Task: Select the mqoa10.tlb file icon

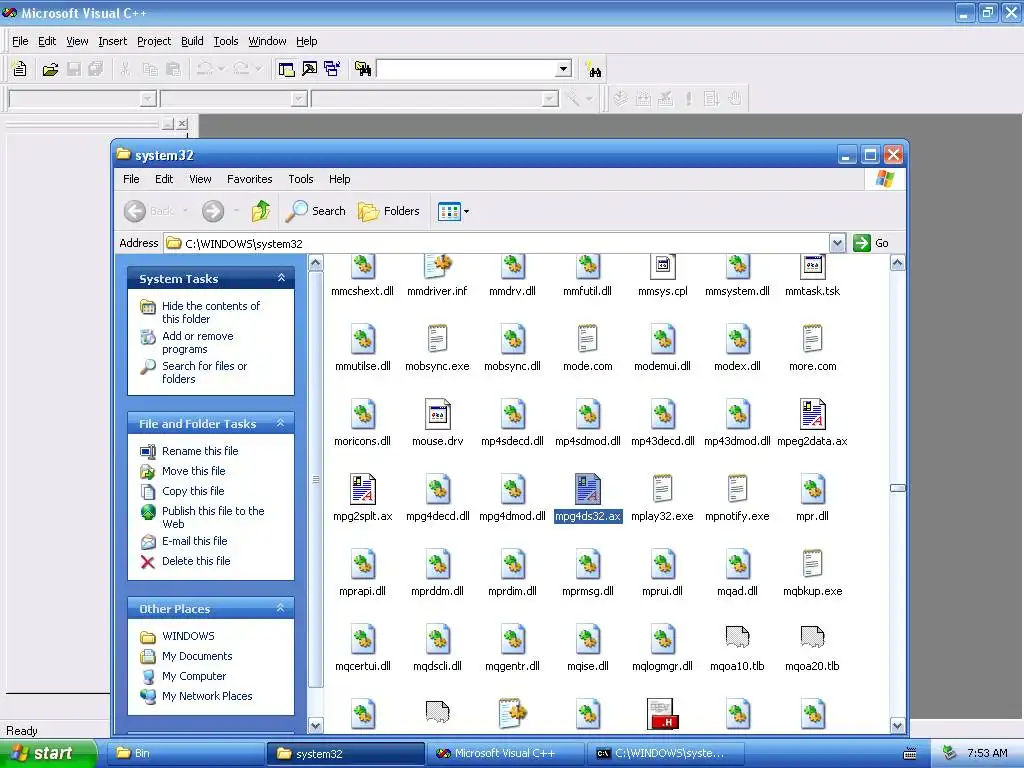Action: click(737, 638)
